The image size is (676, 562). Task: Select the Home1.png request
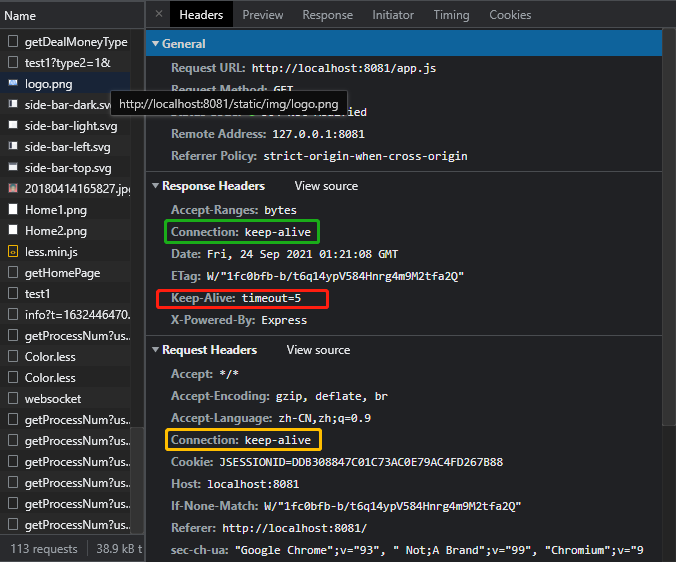coord(65,210)
